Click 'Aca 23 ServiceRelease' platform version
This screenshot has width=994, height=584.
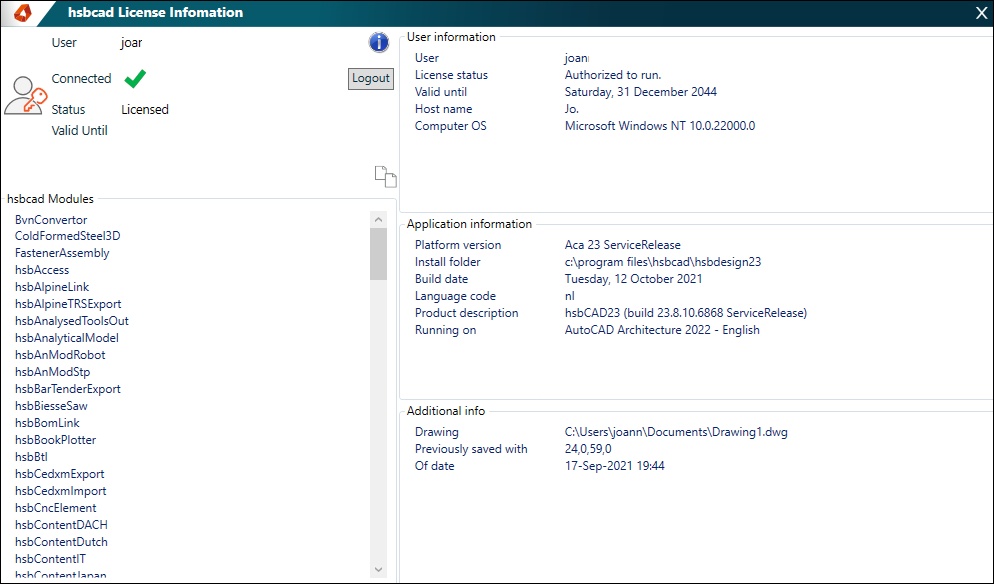[623, 245]
